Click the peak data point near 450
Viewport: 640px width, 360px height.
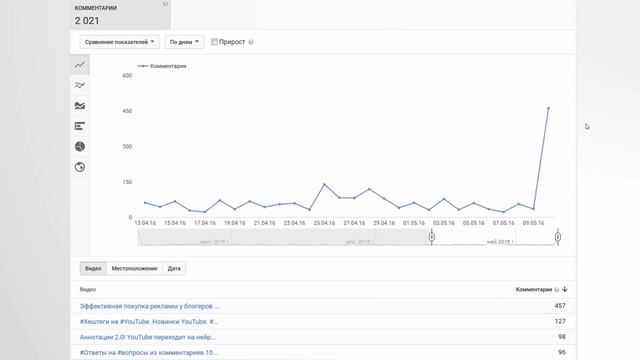point(548,108)
